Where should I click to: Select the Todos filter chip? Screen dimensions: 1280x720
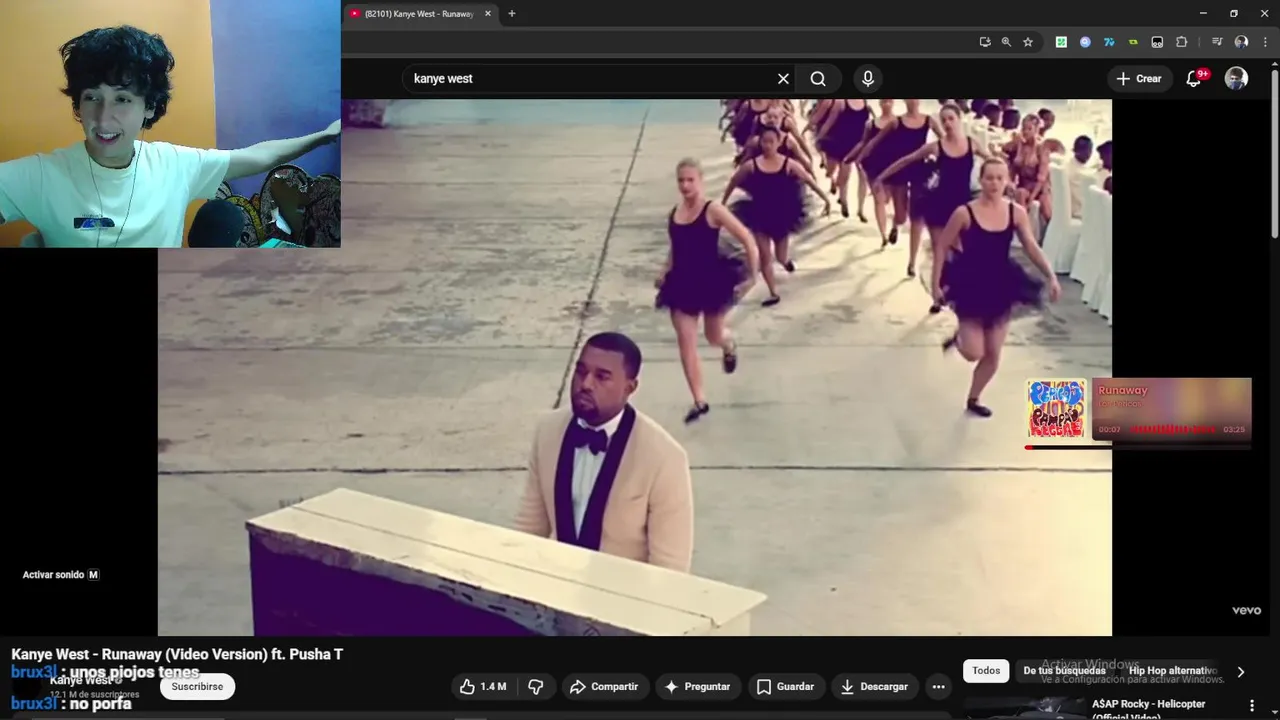[986, 671]
